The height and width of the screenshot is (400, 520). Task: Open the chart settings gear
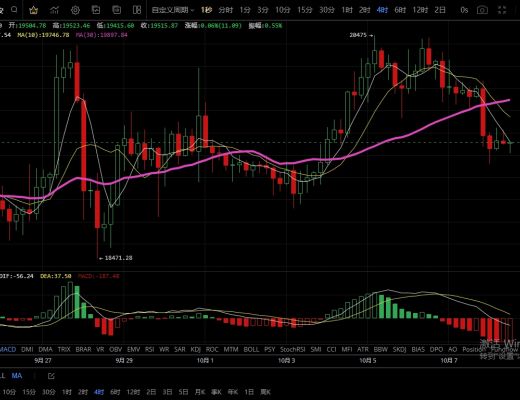[x=75, y=10]
